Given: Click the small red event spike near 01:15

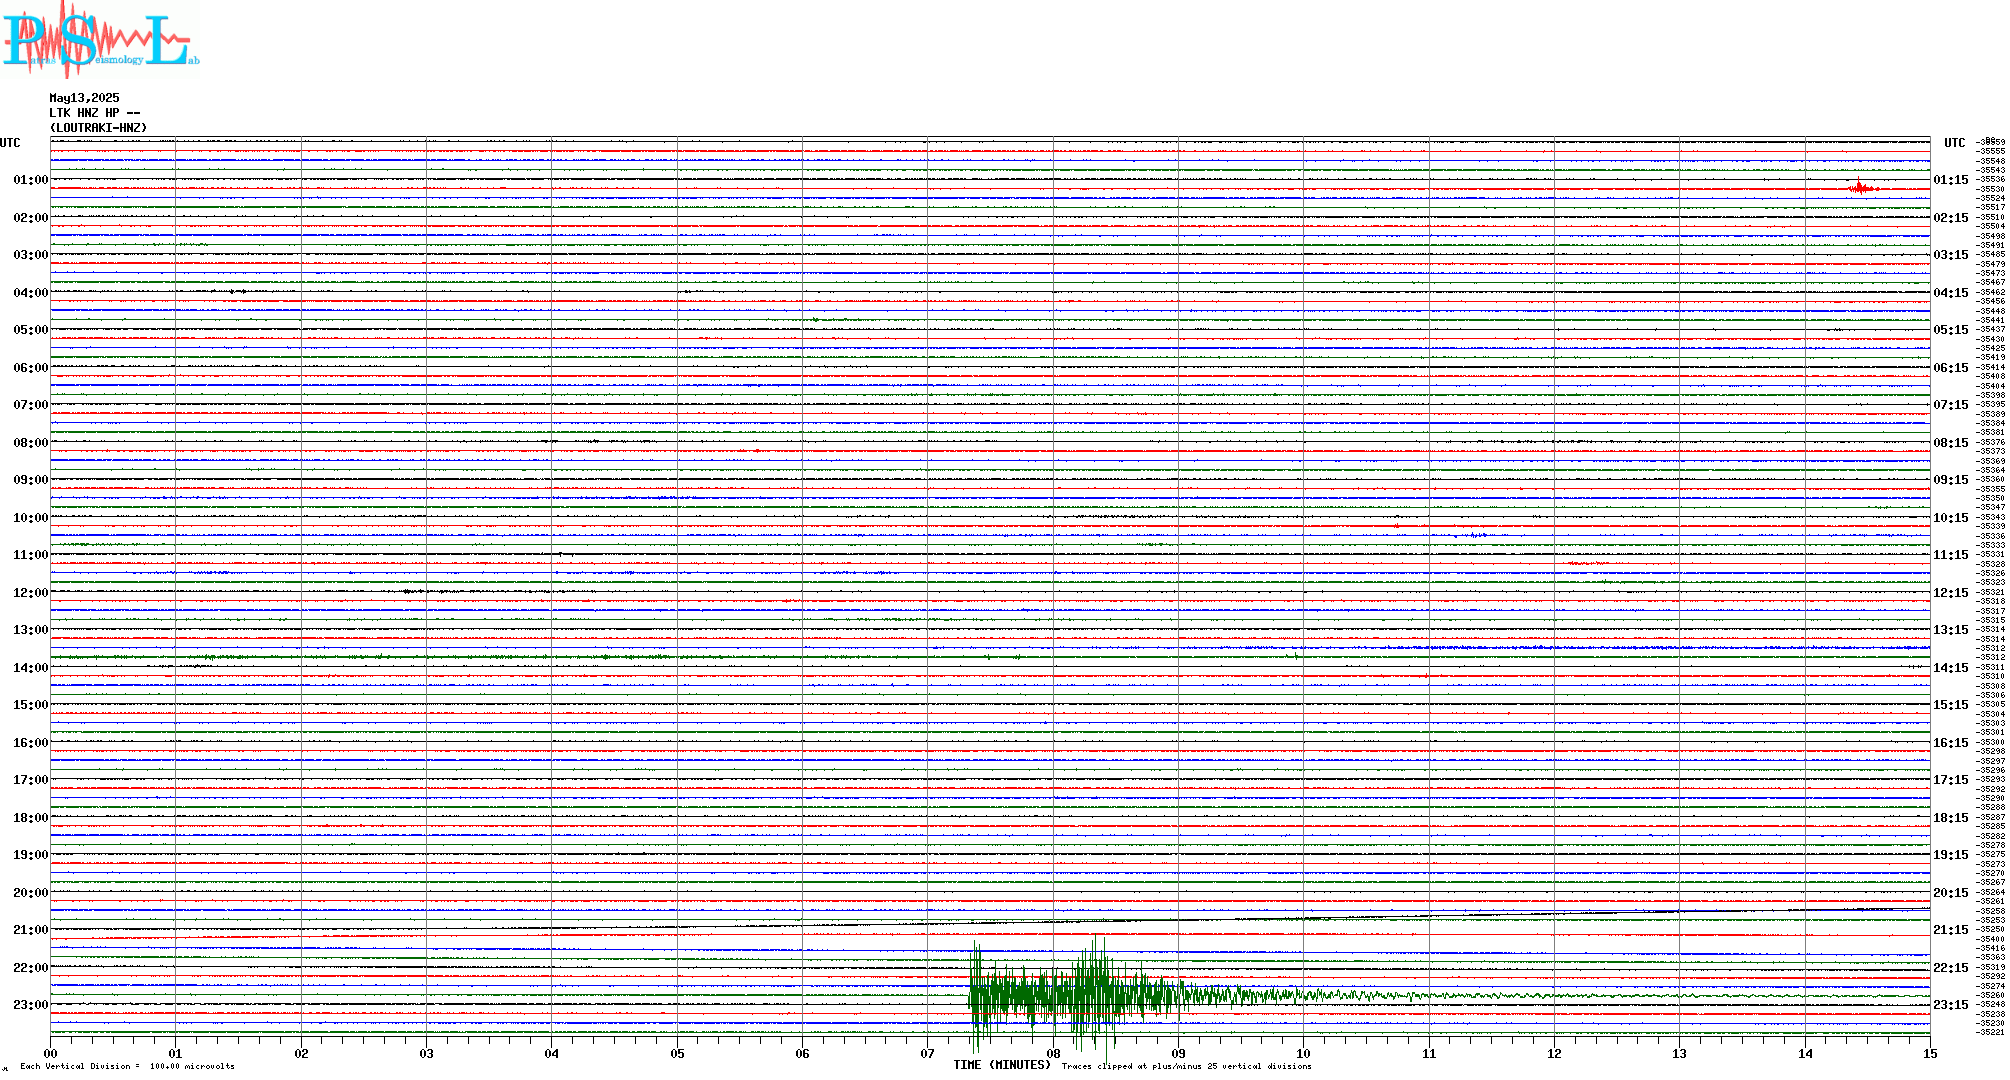Looking at the screenshot, I should (x=1859, y=187).
